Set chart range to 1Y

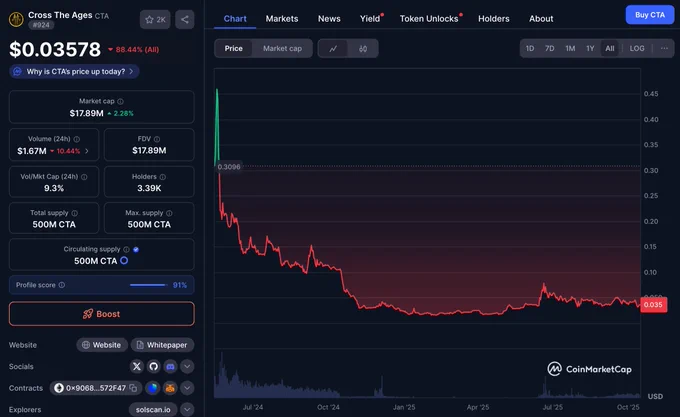click(590, 49)
